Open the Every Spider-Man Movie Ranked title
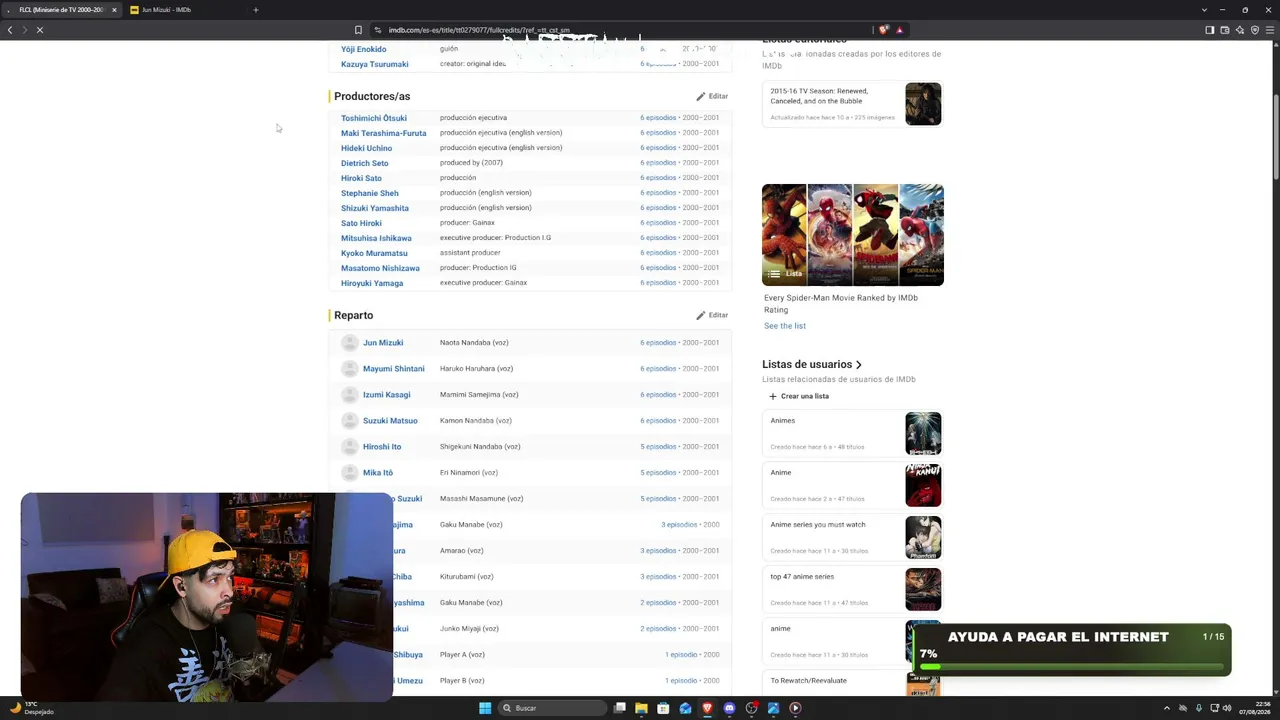Image resolution: width=1280 pixels, height=720 pixels. click(x=841, y=304)
